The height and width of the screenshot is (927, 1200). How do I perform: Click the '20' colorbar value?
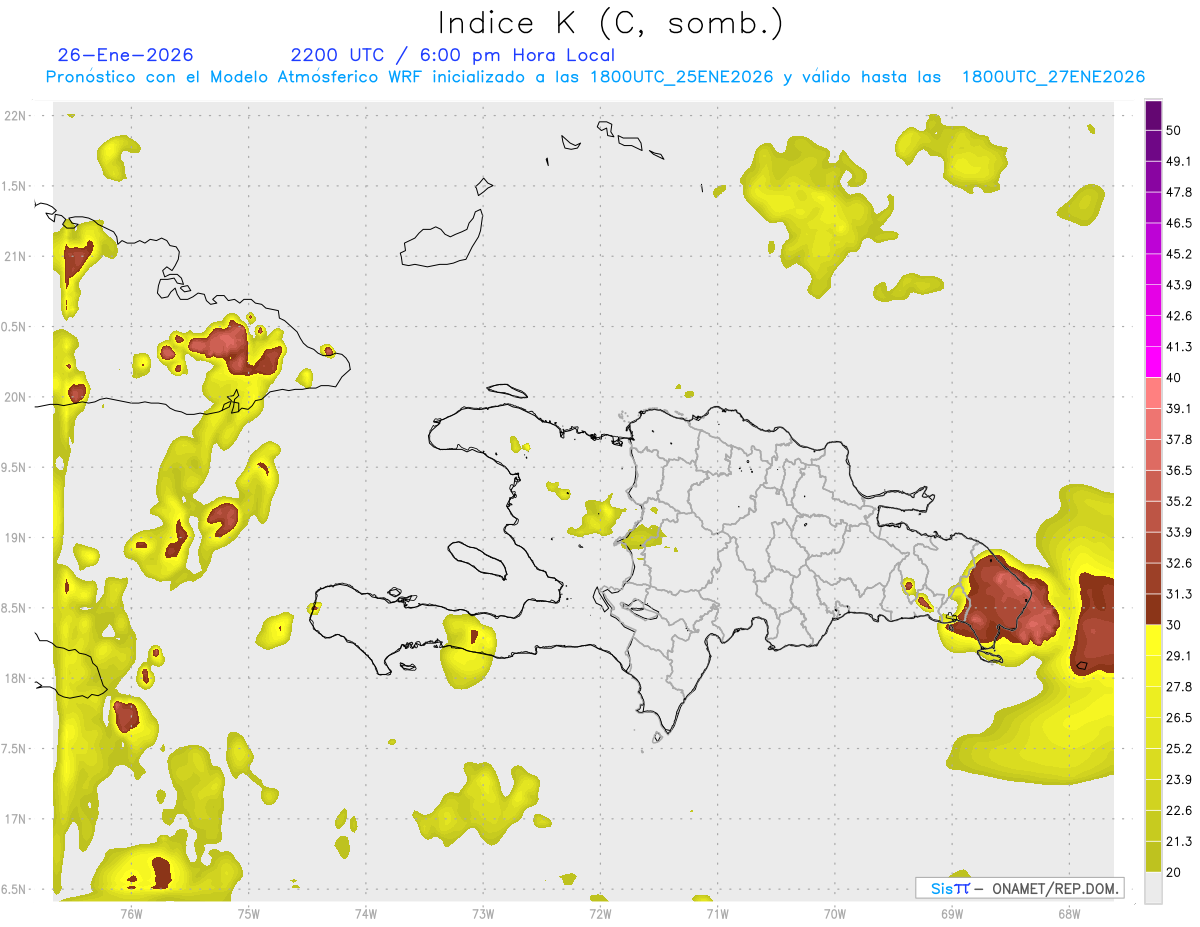(1174, 872)
